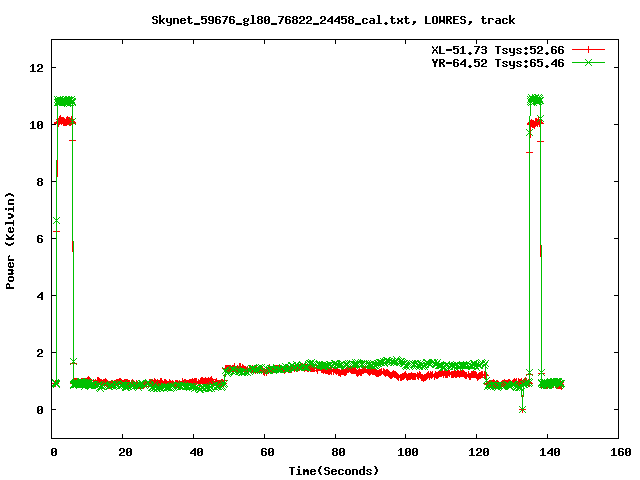Screen dimensions: 640x480
Task: Click the green YR legend line sample
Action: [588, 62]
